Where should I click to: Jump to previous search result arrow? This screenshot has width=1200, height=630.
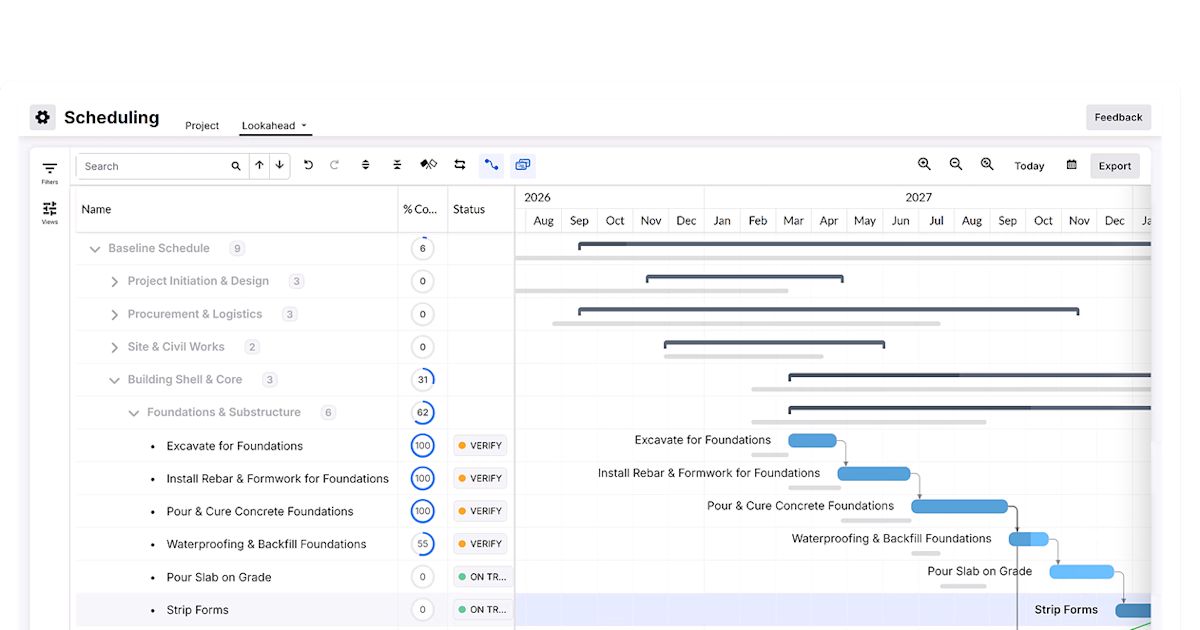[259, 166]
